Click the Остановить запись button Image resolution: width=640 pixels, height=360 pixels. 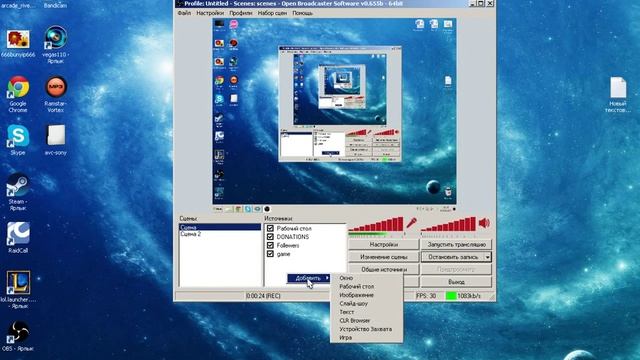point(453,257)
